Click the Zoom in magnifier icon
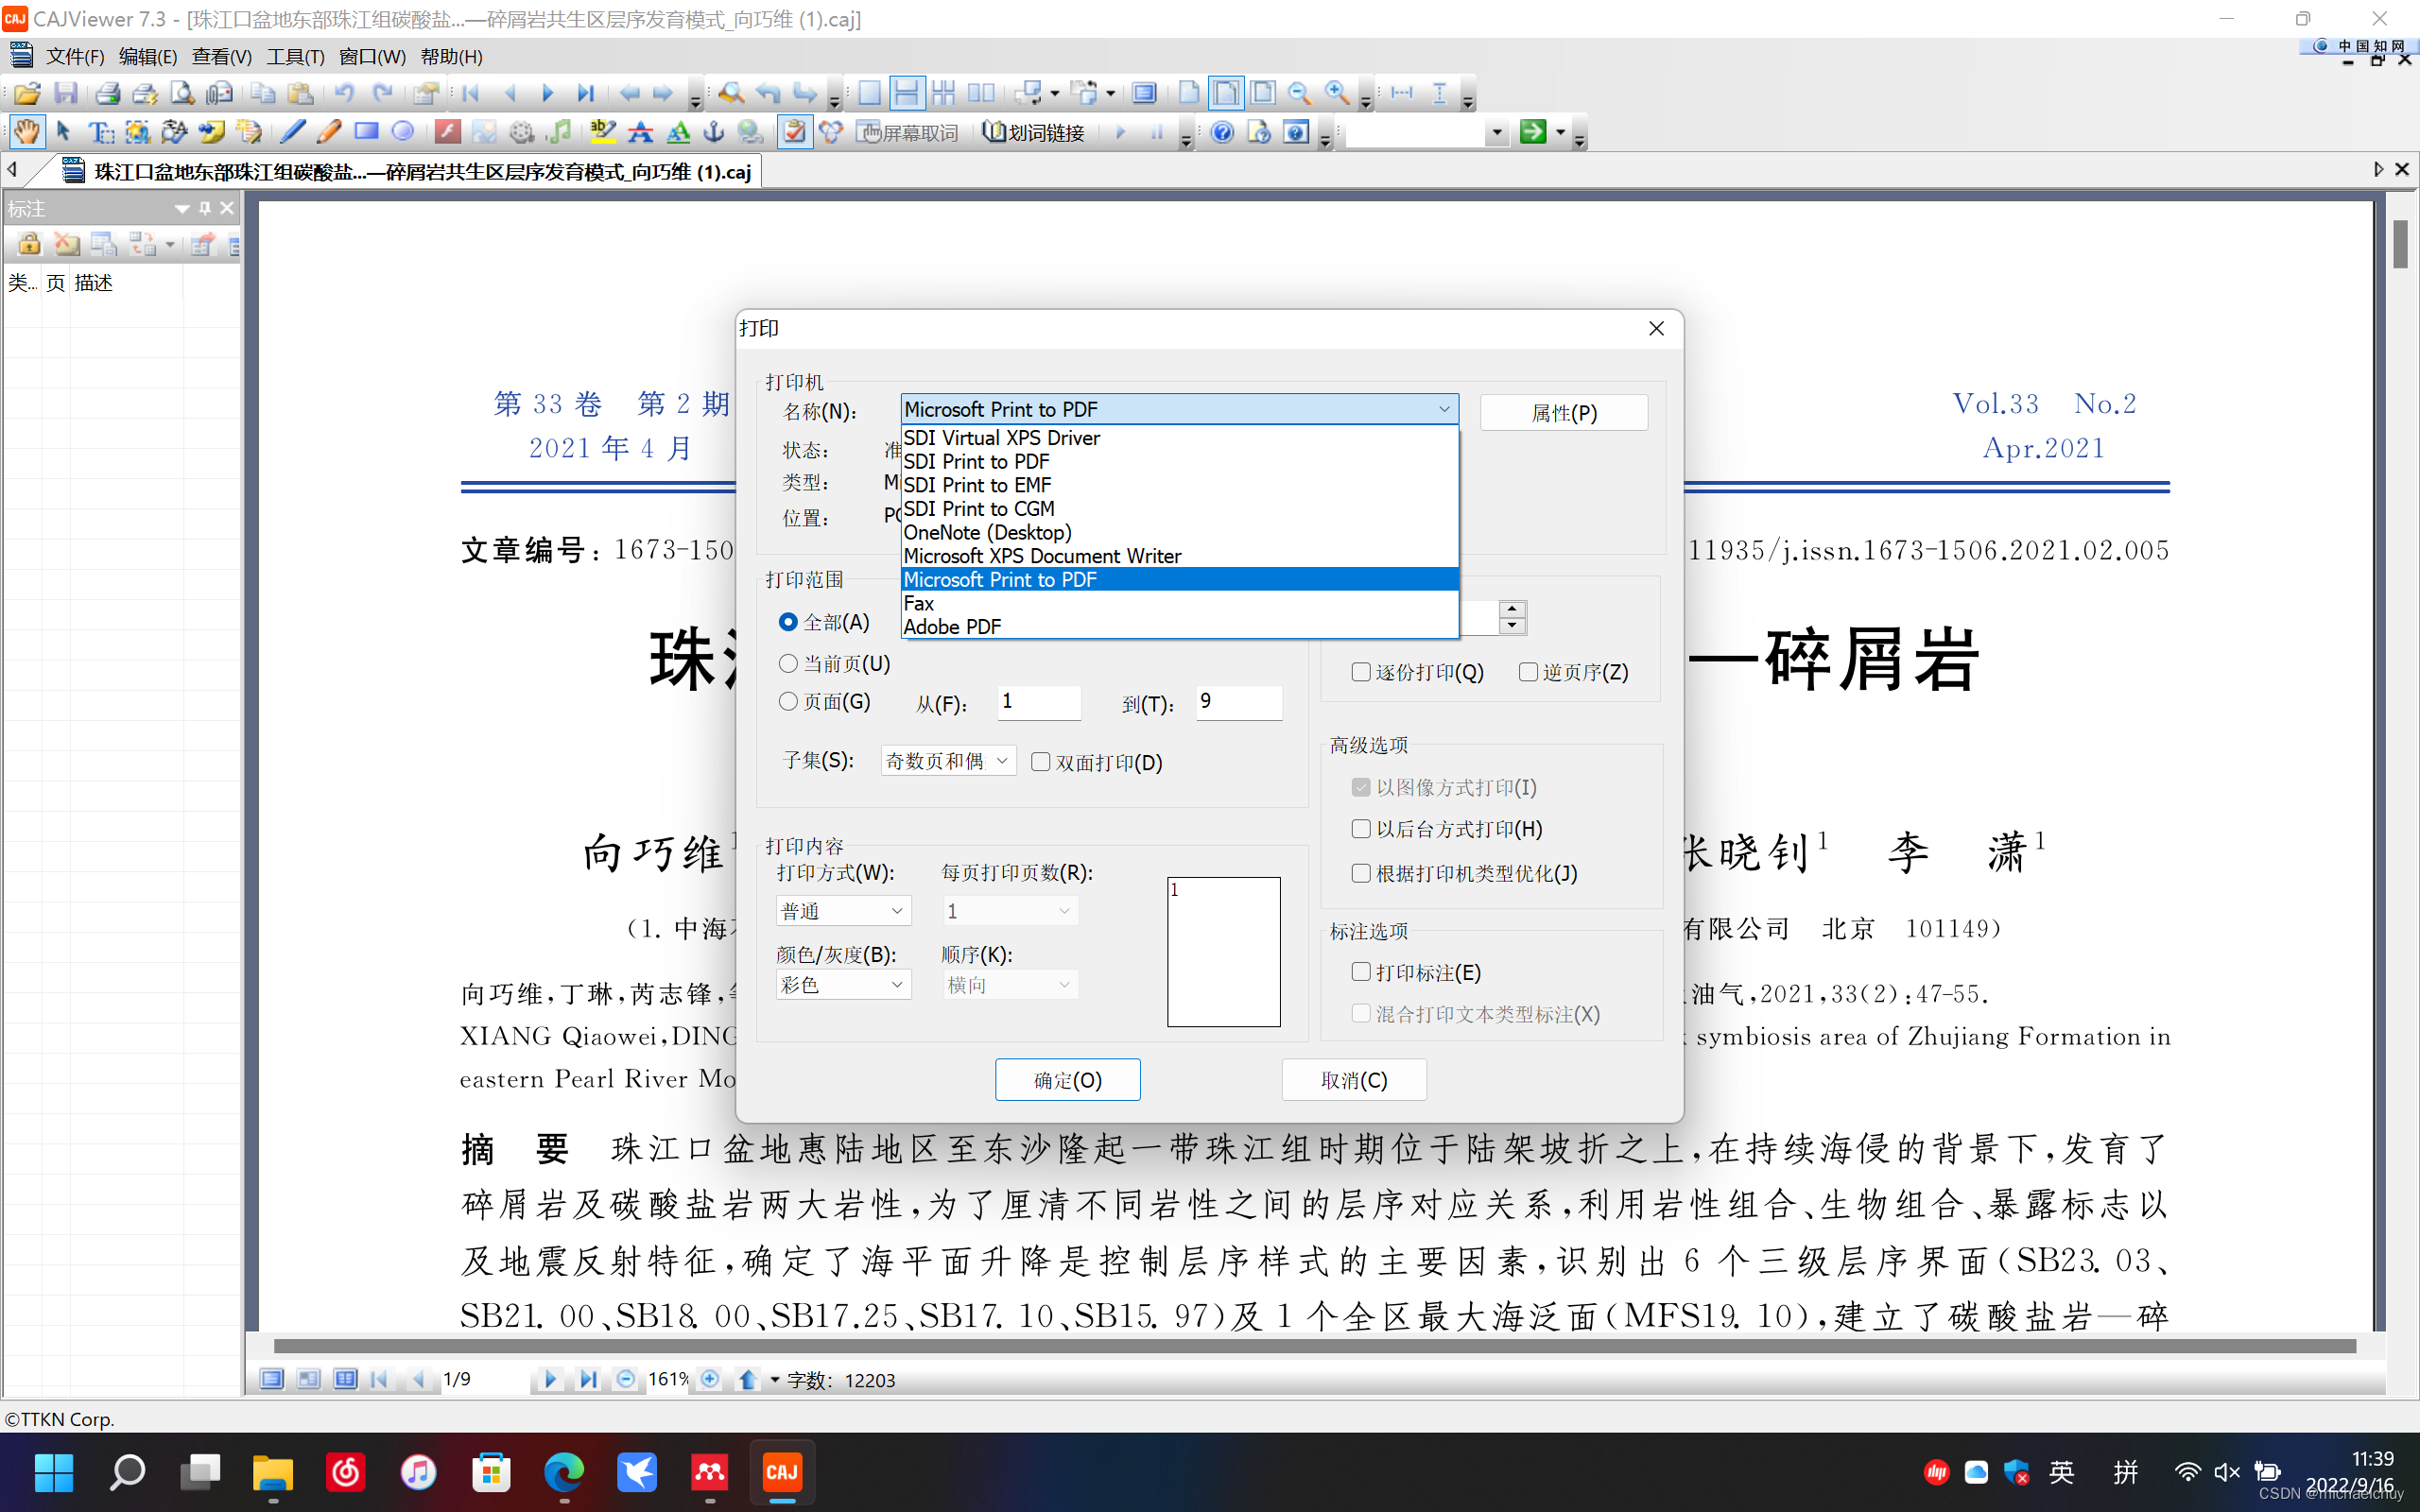 pos(1337,93)
